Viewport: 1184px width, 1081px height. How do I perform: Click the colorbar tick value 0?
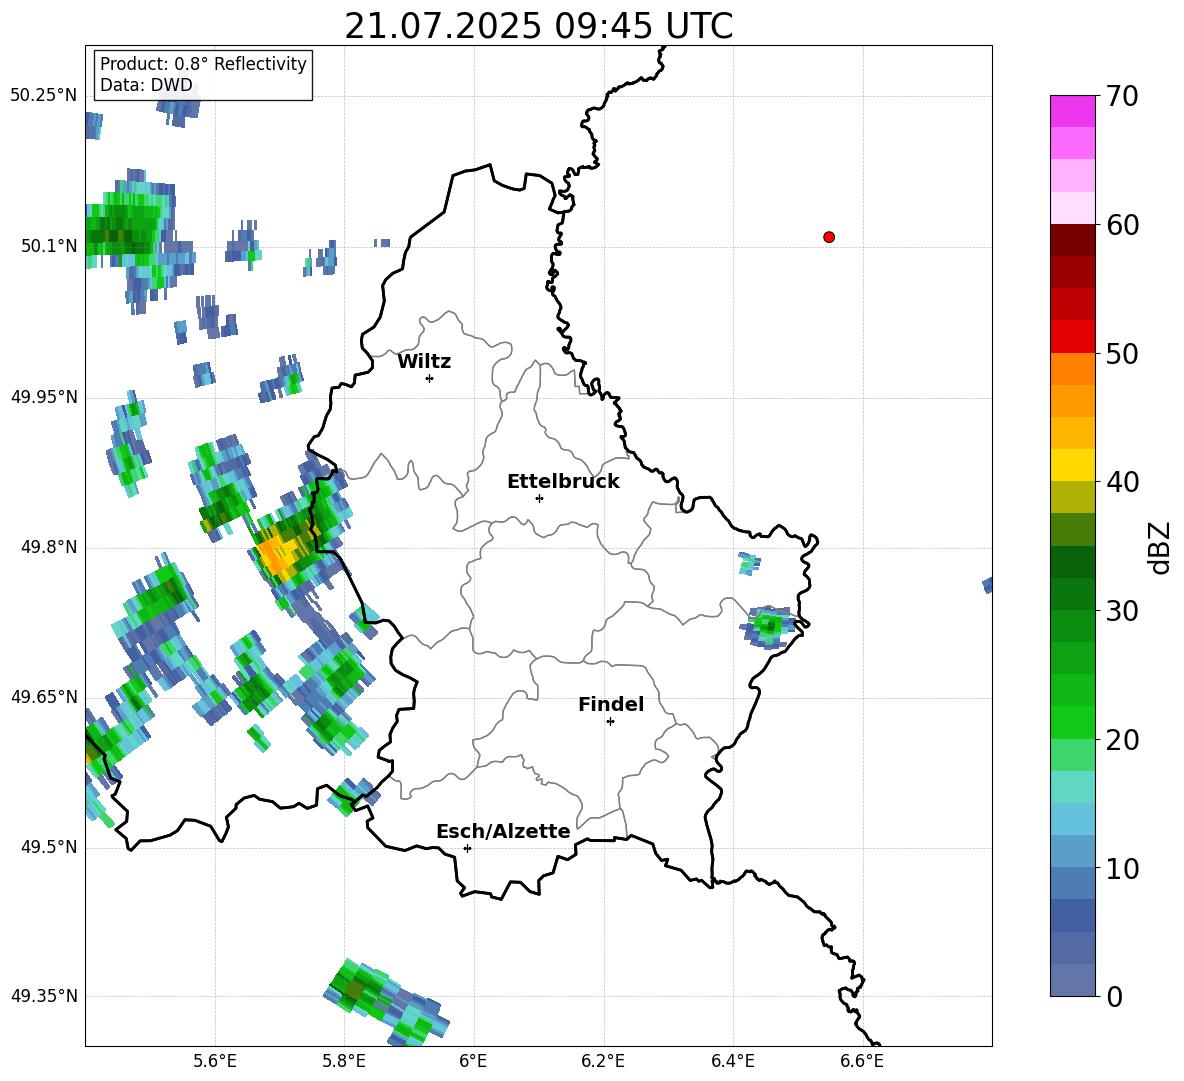click(1114, 996)
